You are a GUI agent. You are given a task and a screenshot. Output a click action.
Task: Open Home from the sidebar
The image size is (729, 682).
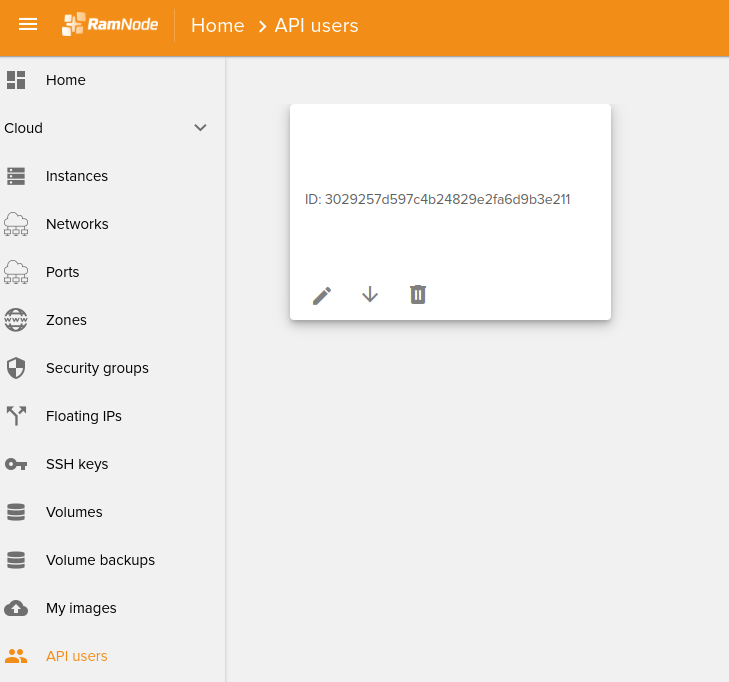tap(66, 80)
